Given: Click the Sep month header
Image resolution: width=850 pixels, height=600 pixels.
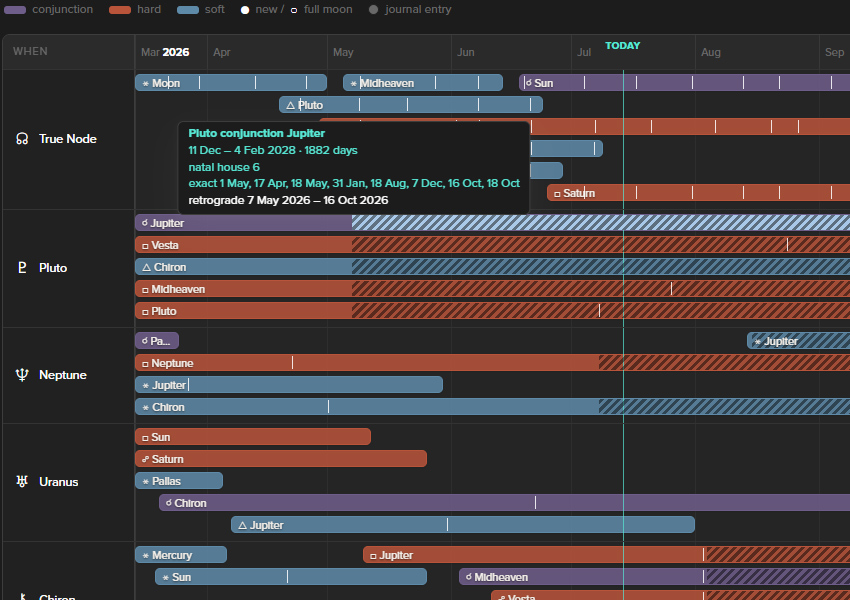Looking at the screenshot, I should pyautogui.click(x=834, y=53).
